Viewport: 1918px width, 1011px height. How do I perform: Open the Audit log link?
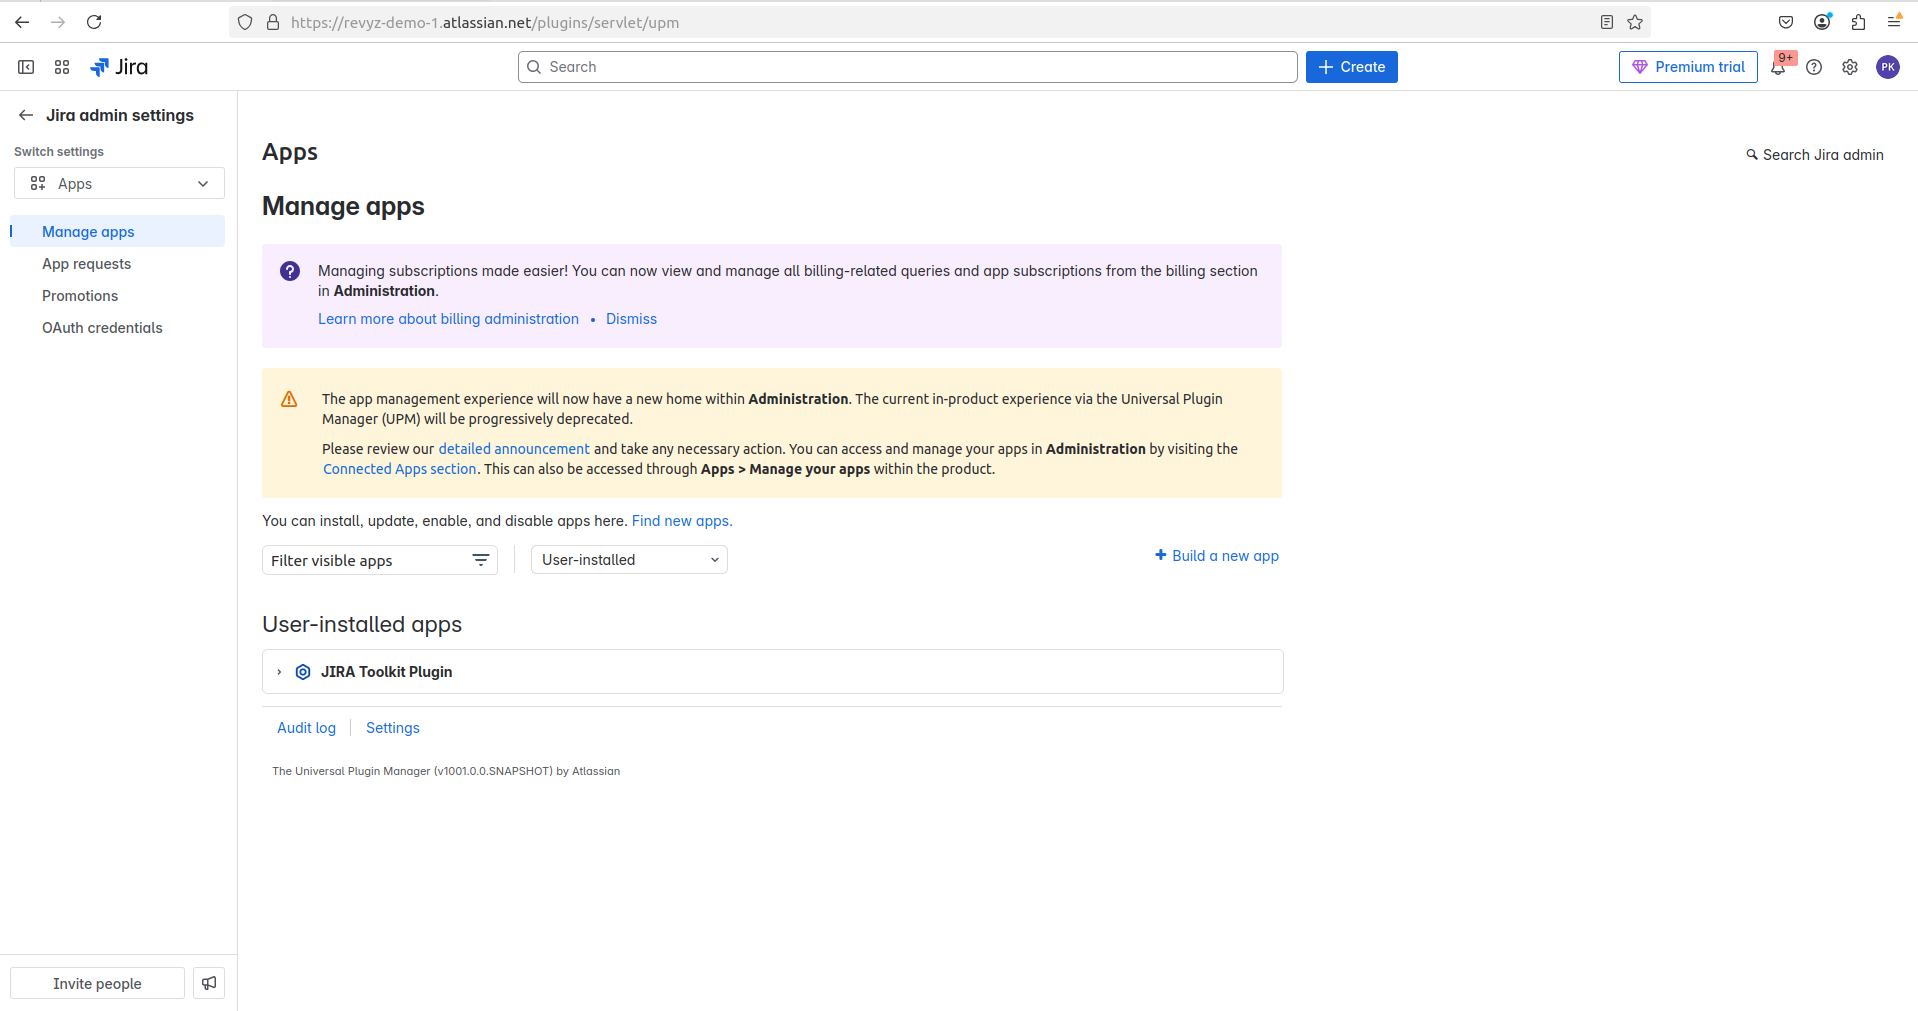click(x=306, y=728)
